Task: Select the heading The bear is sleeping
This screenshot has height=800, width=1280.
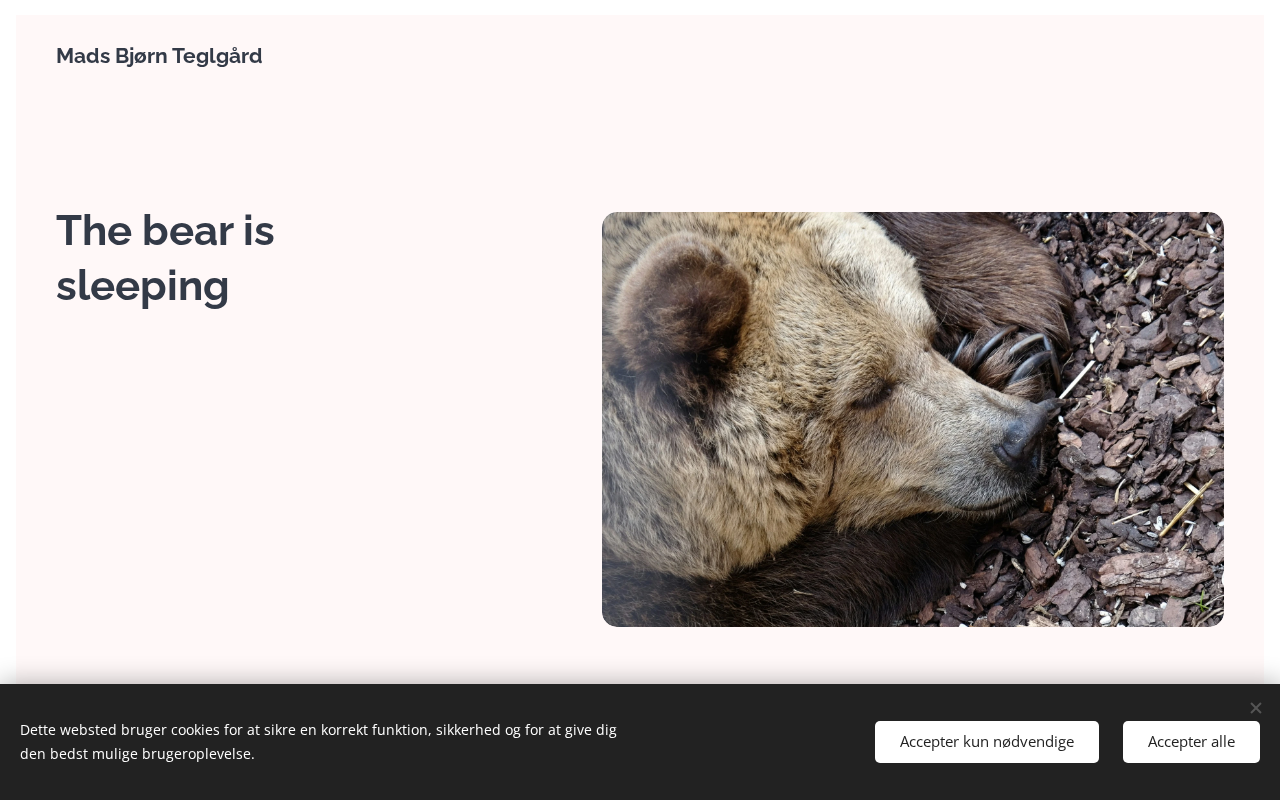Action: point(165,258)
